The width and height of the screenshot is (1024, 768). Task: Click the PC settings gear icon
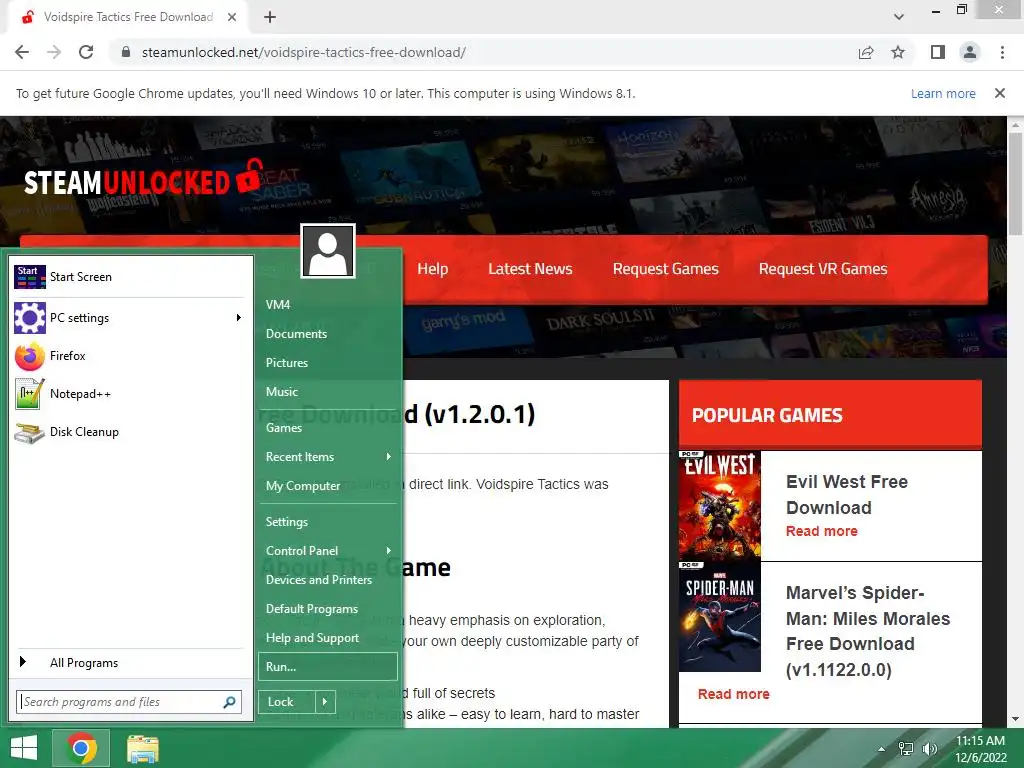pyautogui.click(x=30, y=318)
